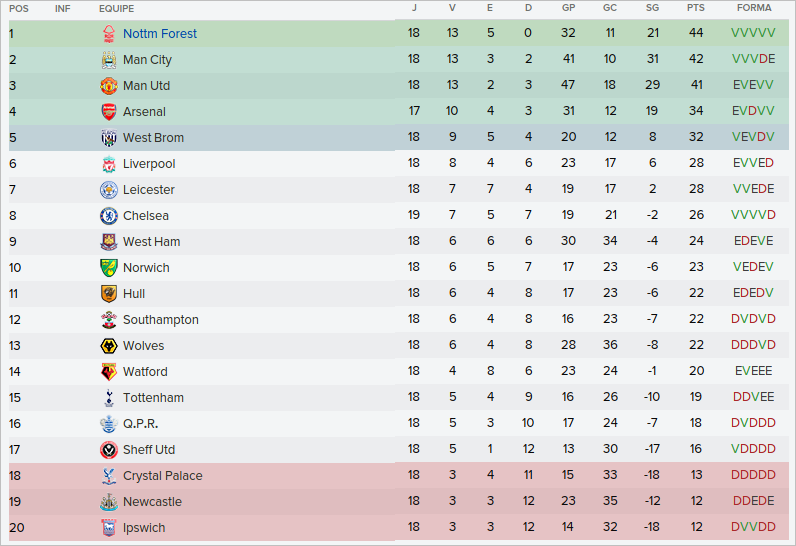This screenshot has width=796, height=546.
Task: Click the Liverpool club badge
Action: point(109,164)
